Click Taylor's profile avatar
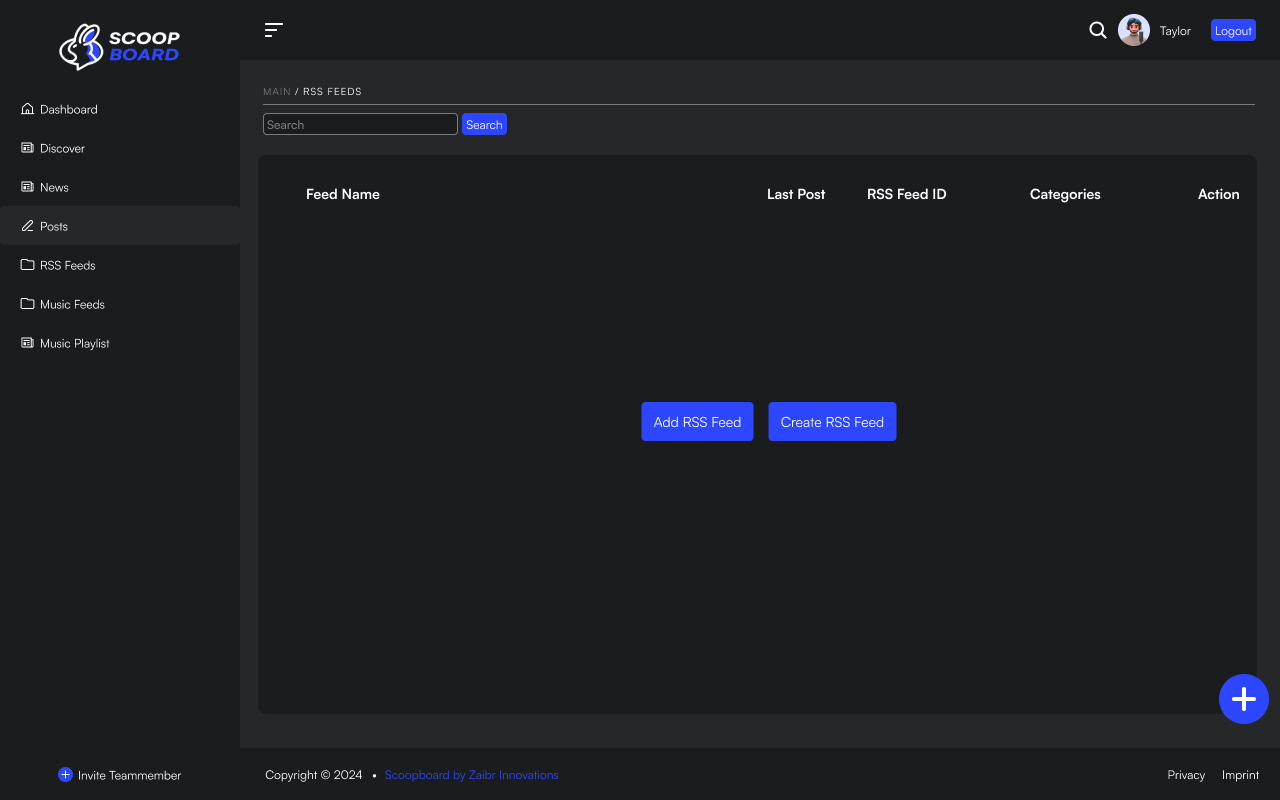This screenshot has height=800, width=1280. pos(1133,30)
